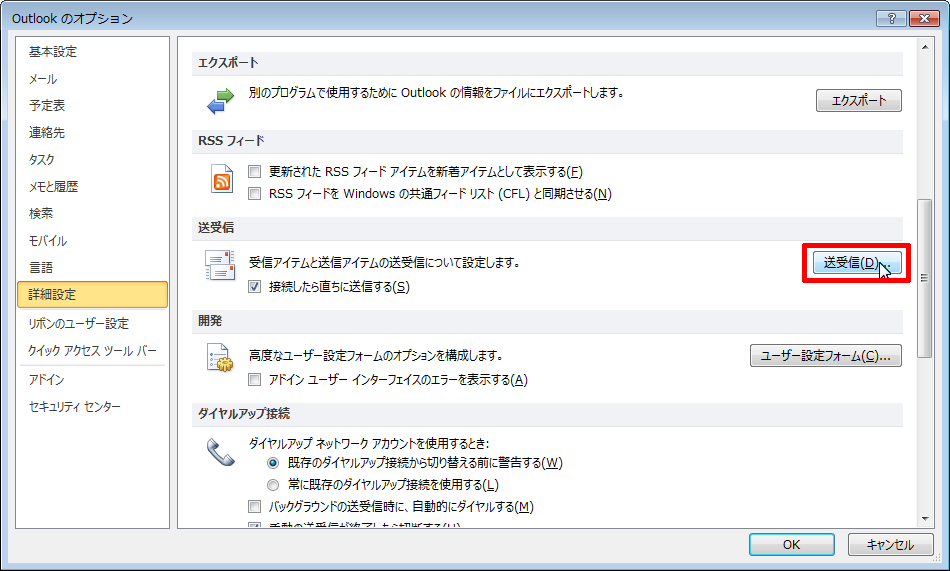Click the 受信アイテムと送信アイテム description text

(385, 263)
